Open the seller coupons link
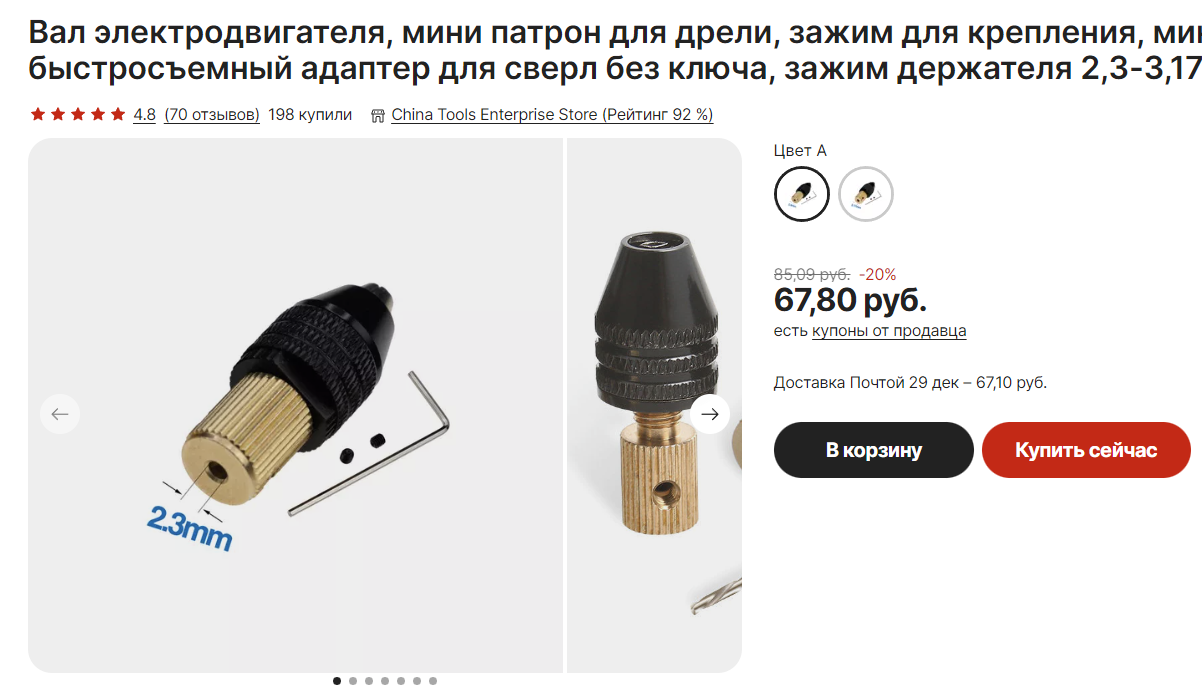This screenshot has height=686, width=1202. click(x=889, y=331)
